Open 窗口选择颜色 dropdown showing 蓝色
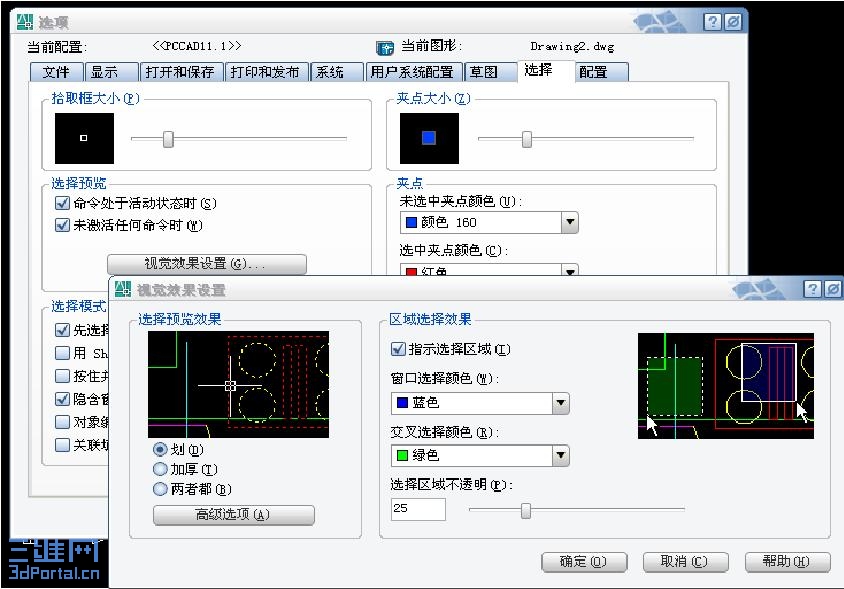Image resolution: width=844 pixels, height=589 pixels. tap(480, 403)
